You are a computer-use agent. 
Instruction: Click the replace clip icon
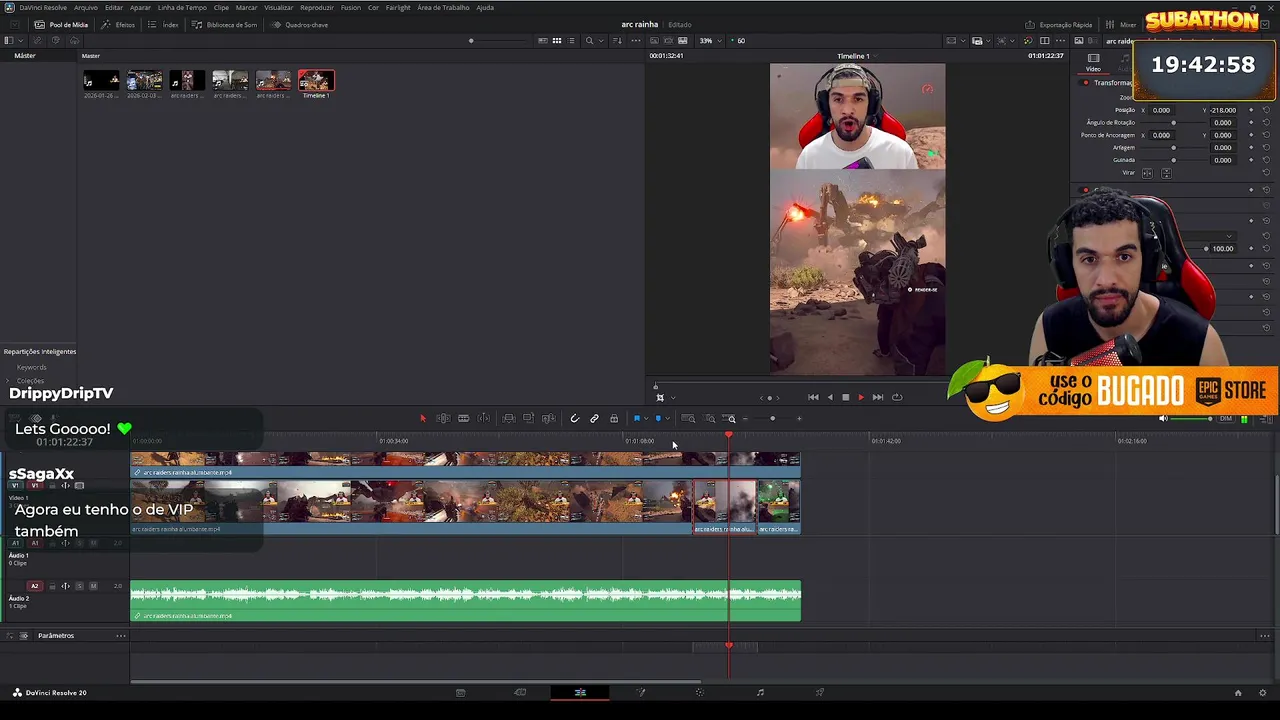[x=548, y=418]
